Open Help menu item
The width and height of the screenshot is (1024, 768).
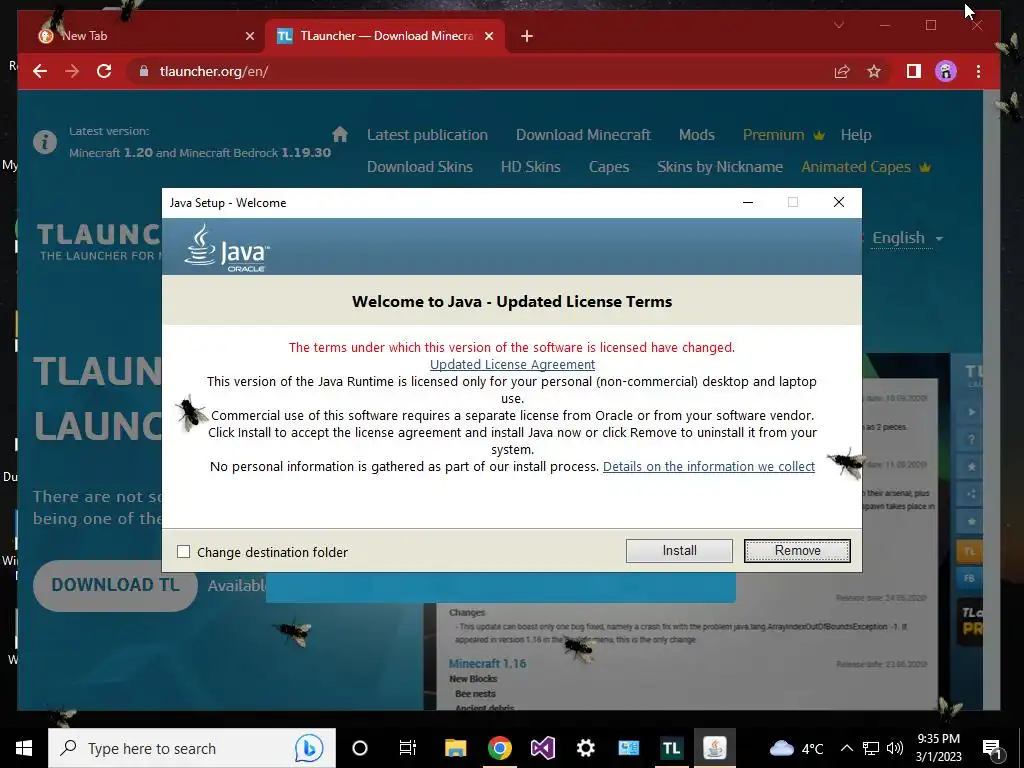click(x=856, y=135)
